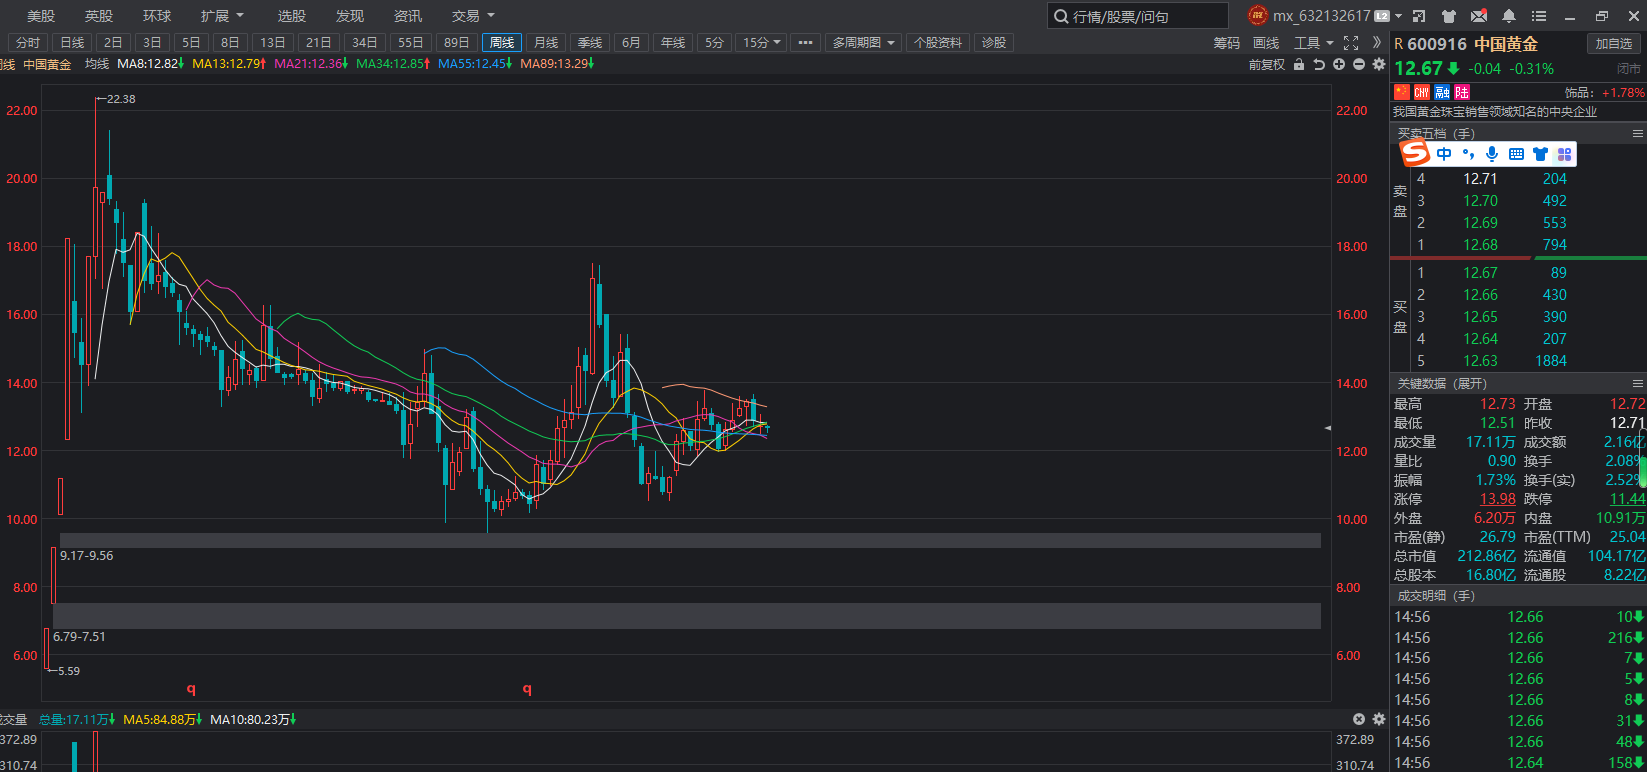The height and width of the screenshot is (772, 1647).
Task: Toggle Sogou Chinese/English input mode
Action: 1444,154
